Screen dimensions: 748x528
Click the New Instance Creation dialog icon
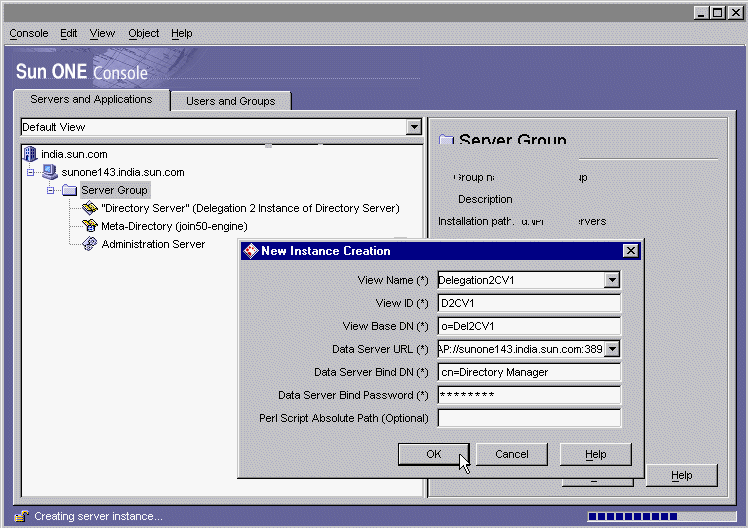250,251
